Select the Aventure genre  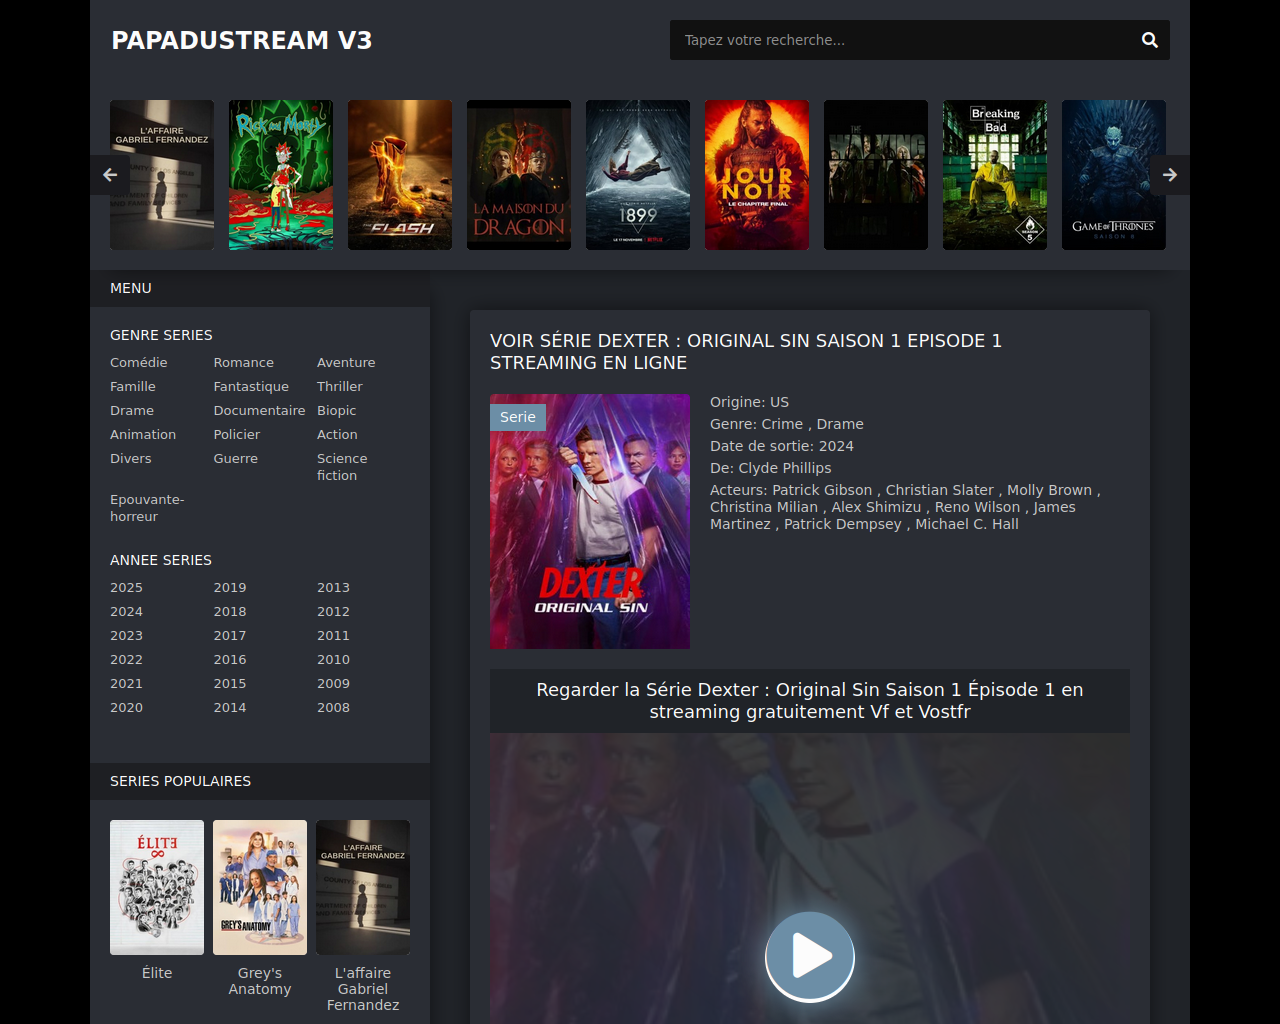click(346, 362)
